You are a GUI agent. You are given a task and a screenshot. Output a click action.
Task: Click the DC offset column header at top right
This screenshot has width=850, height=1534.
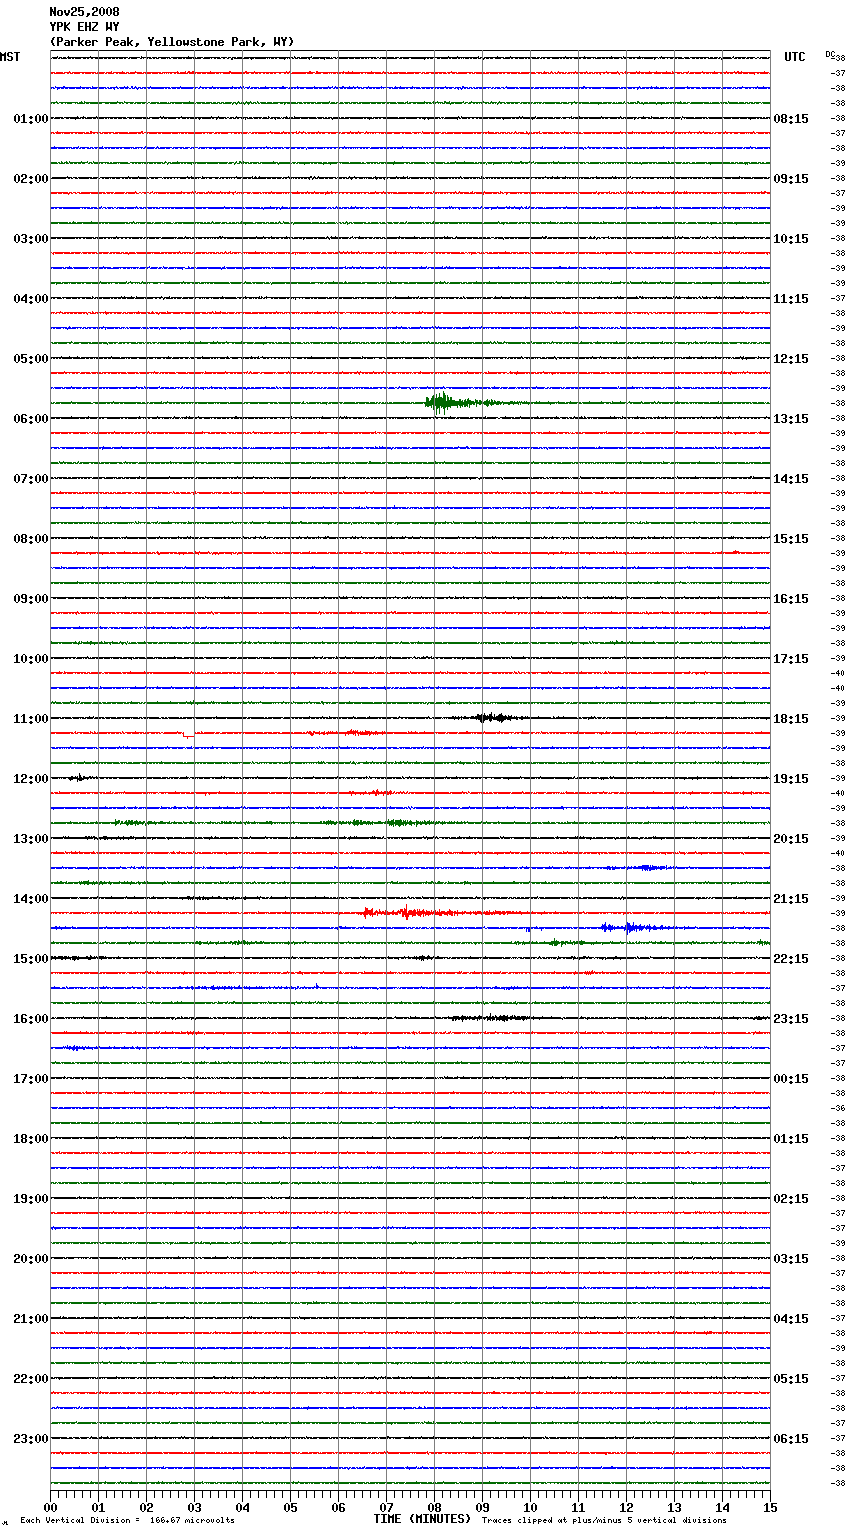[x=831, y=54]
